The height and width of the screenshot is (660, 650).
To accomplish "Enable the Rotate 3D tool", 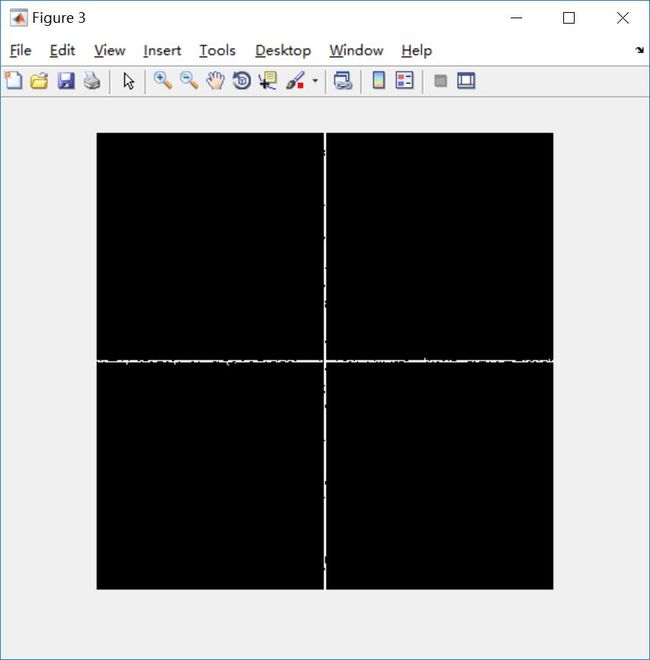I will 242,80.
